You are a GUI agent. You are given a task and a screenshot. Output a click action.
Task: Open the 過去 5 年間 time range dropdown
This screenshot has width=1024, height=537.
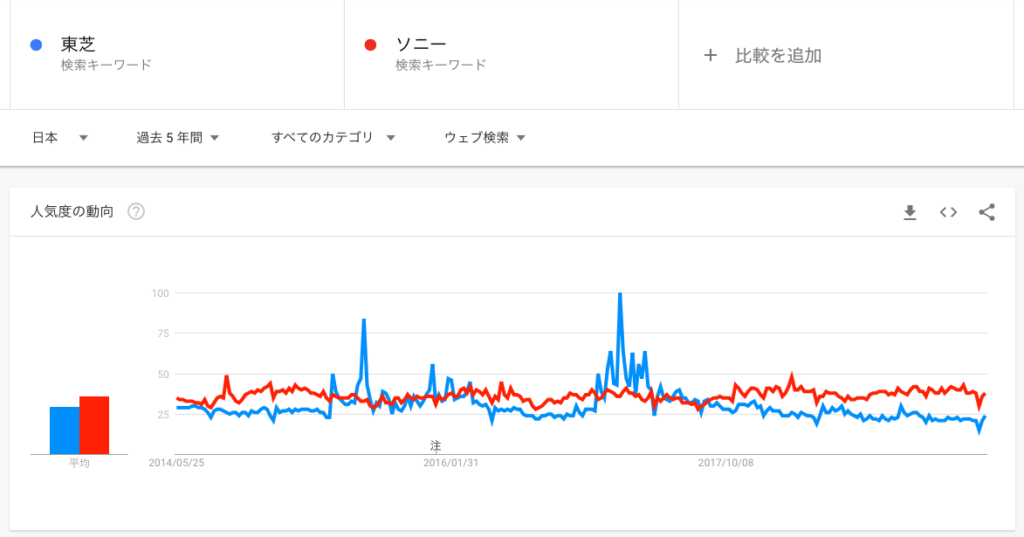(x=177, y=138)
